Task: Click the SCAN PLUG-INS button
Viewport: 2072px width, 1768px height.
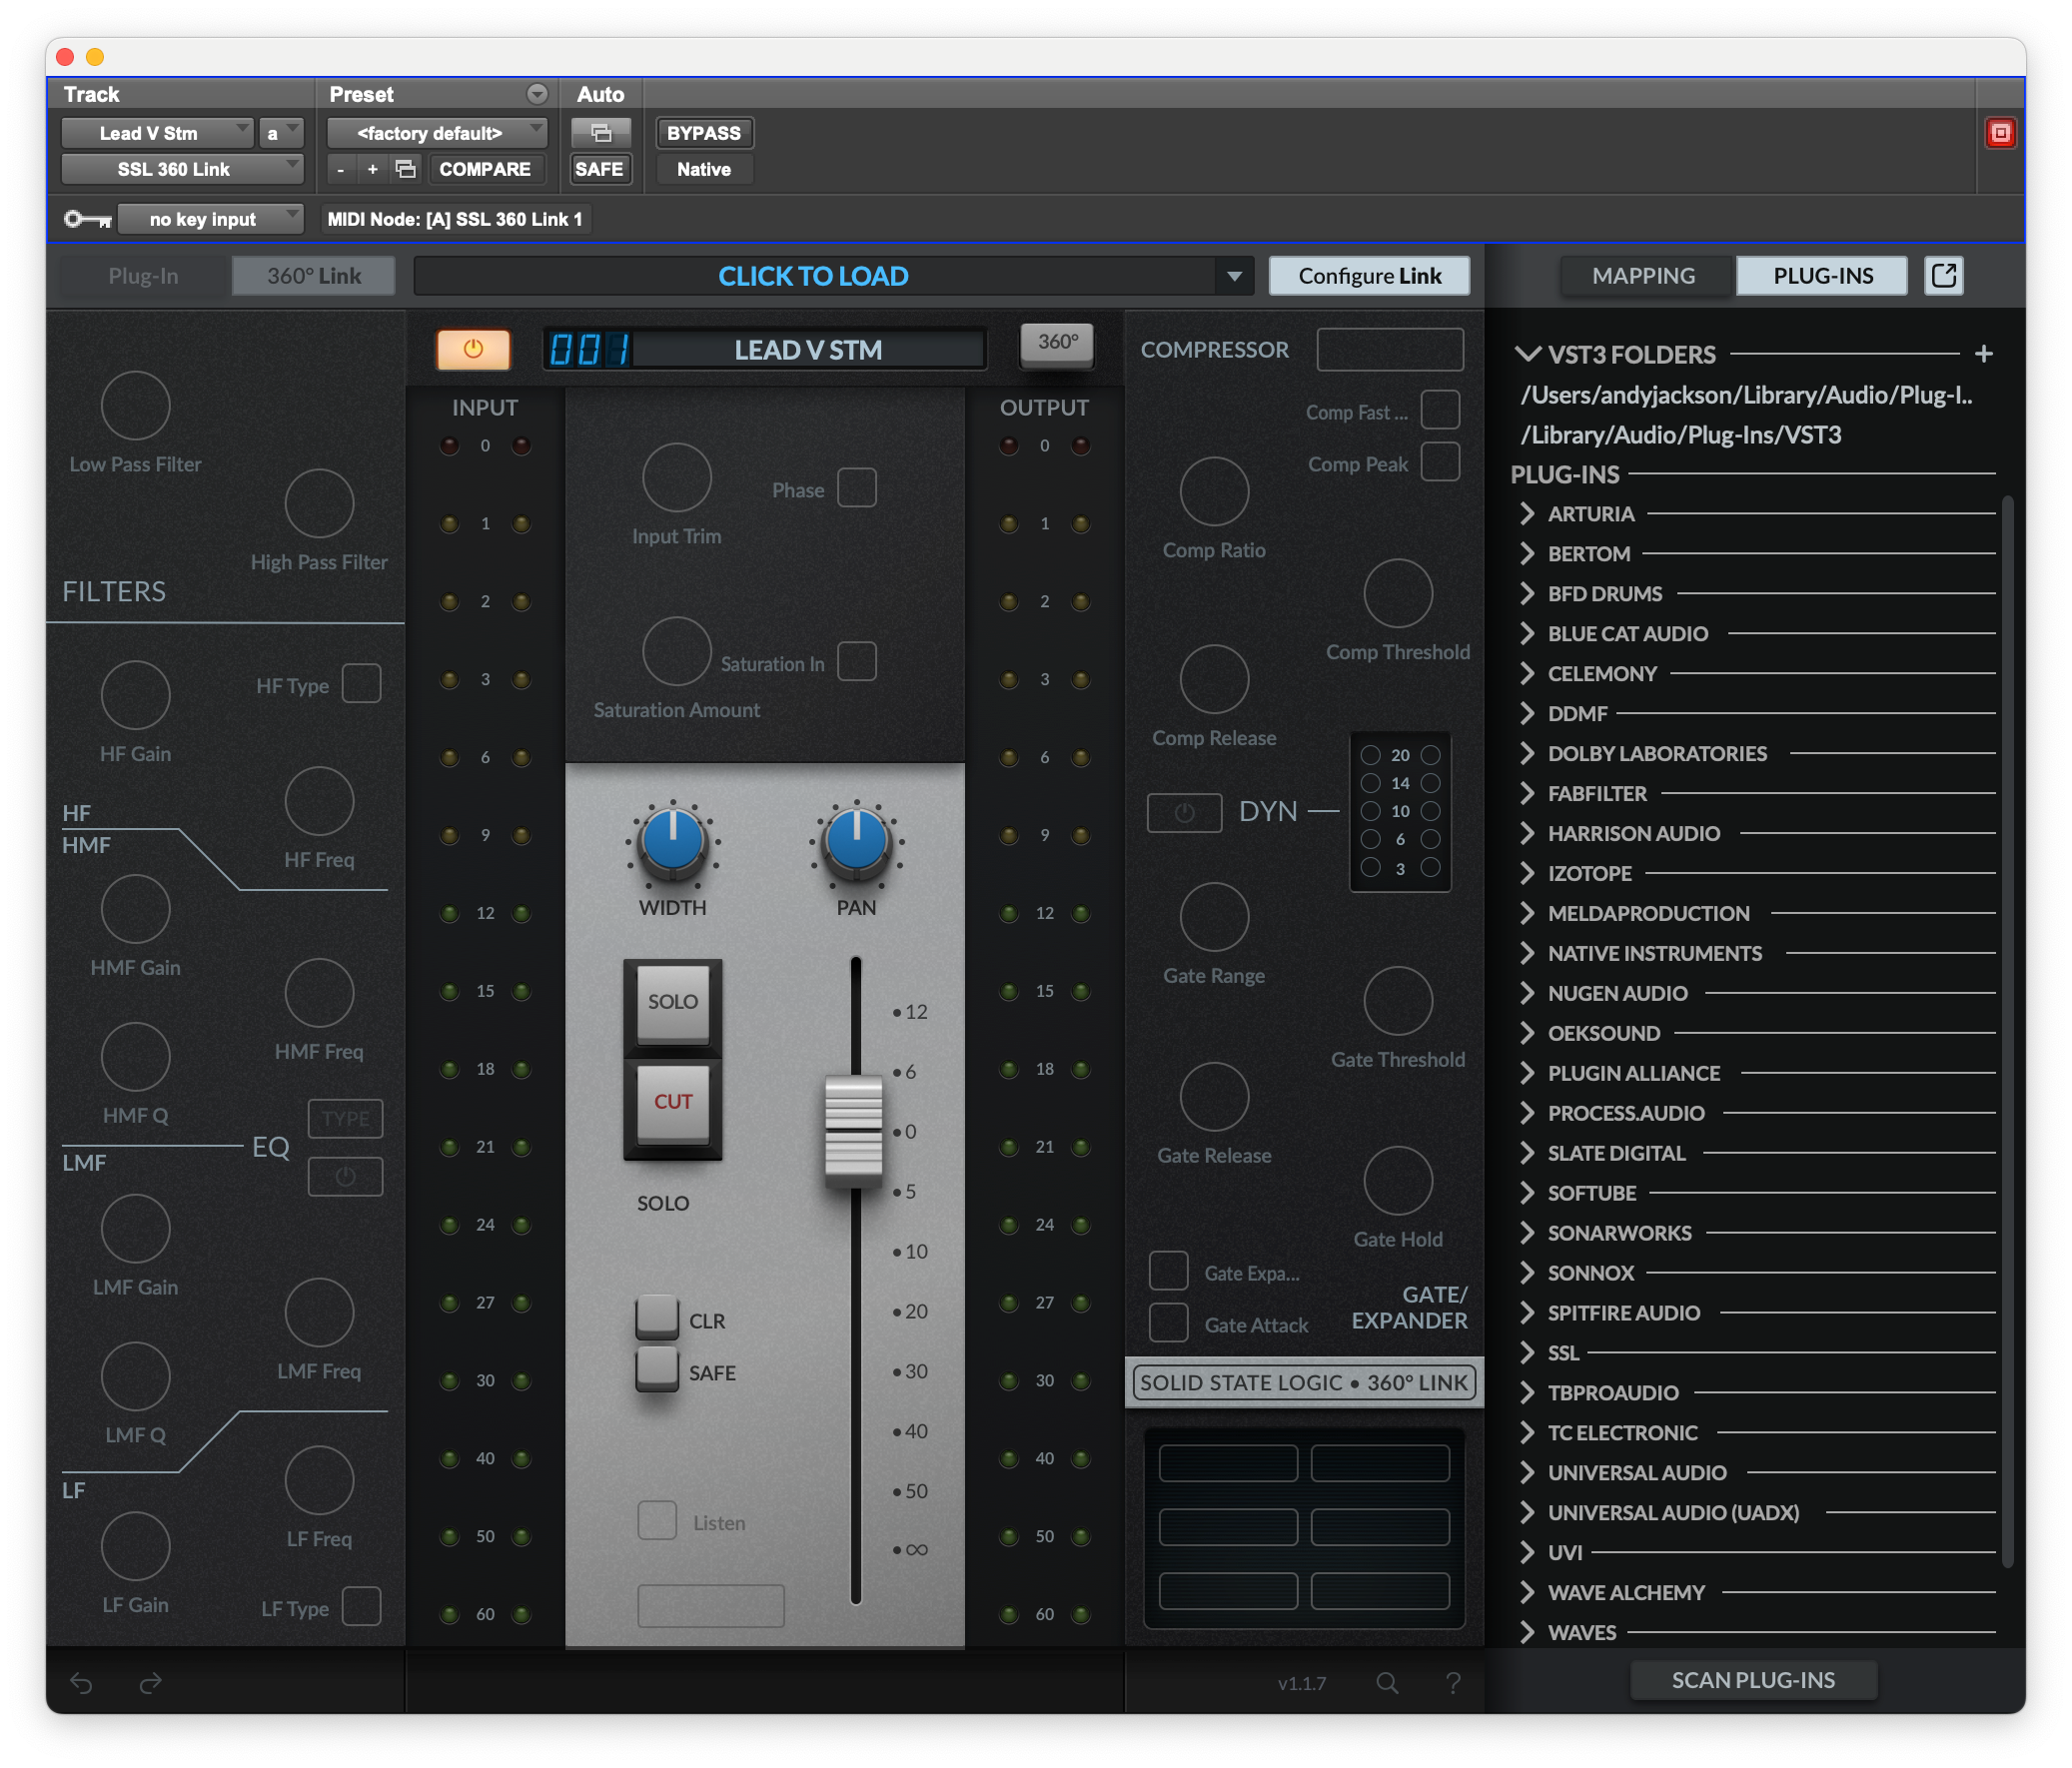Action: pos(1753,1680)
